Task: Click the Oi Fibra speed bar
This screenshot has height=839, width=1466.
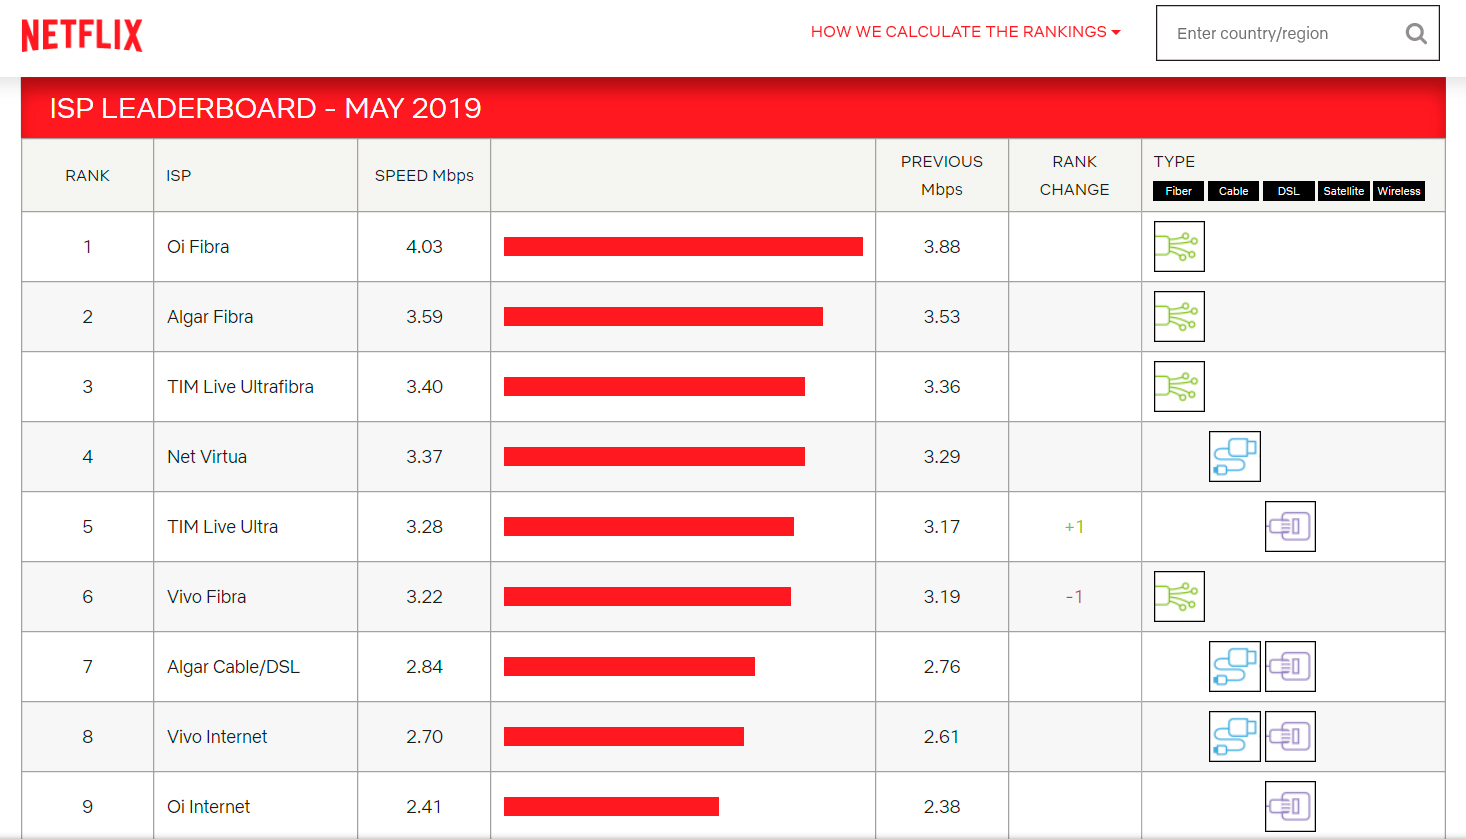Action: click(x=683, y=246)
